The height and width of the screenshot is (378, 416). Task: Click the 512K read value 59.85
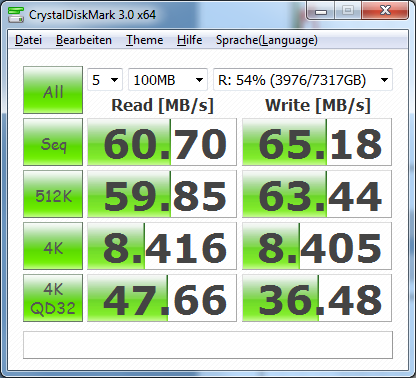click(x=162, y=194)
